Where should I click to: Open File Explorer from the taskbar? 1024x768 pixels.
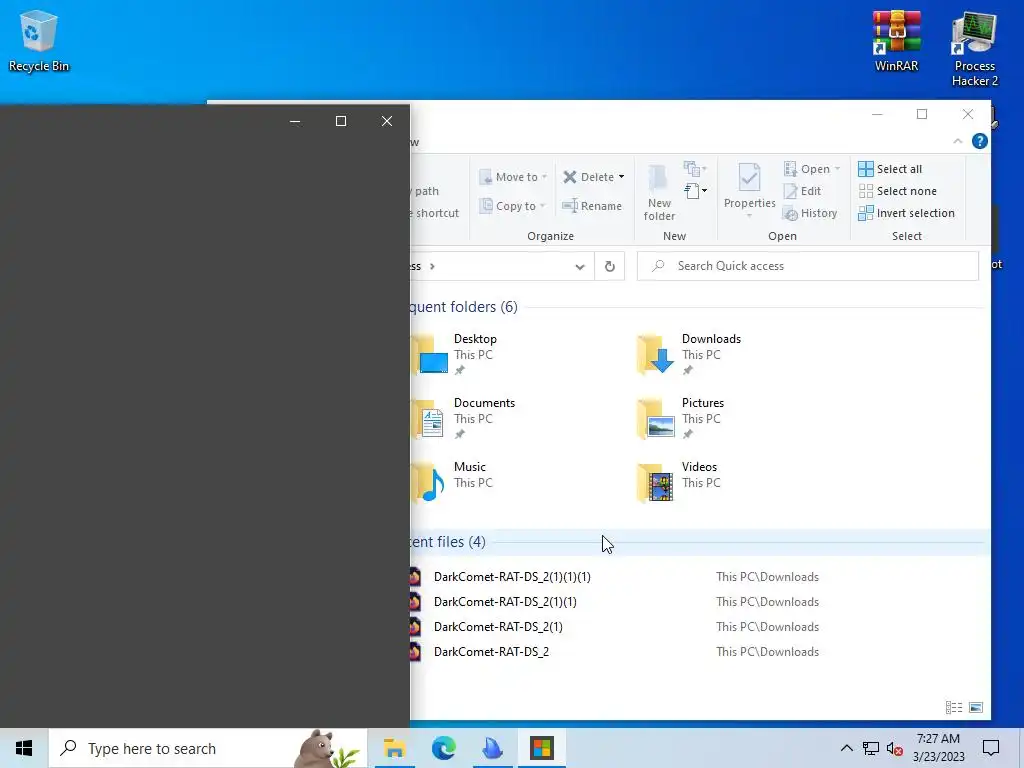tap(394, 748)
